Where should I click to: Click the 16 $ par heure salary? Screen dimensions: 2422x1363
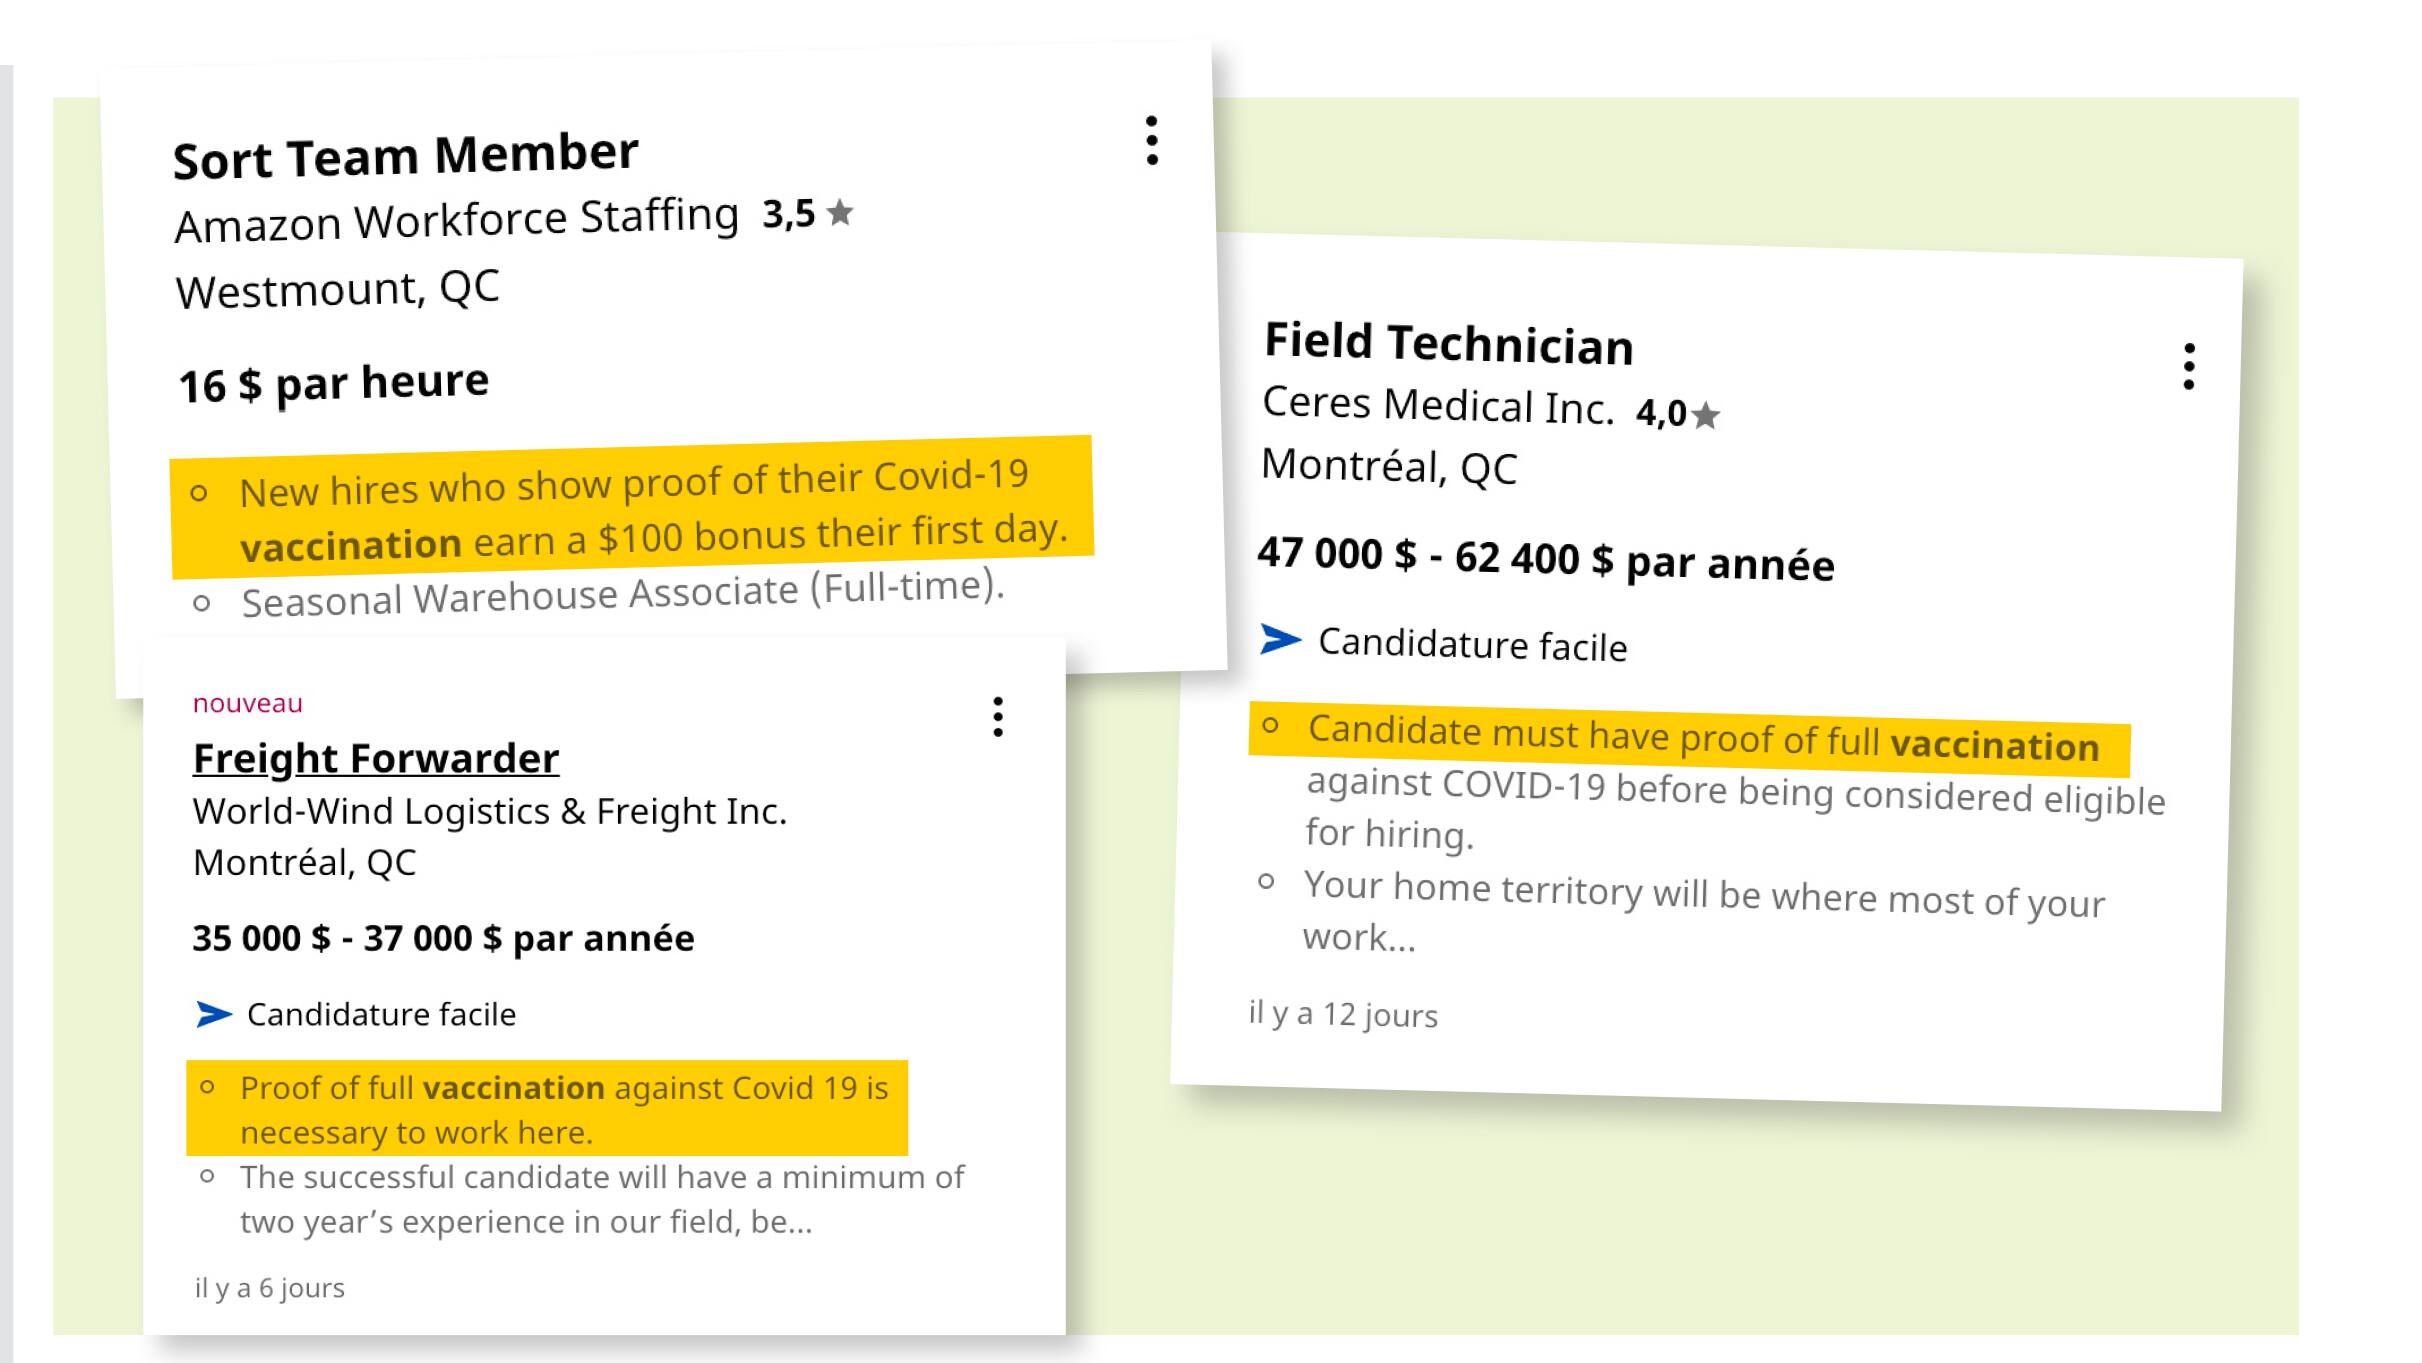[333, 384]
